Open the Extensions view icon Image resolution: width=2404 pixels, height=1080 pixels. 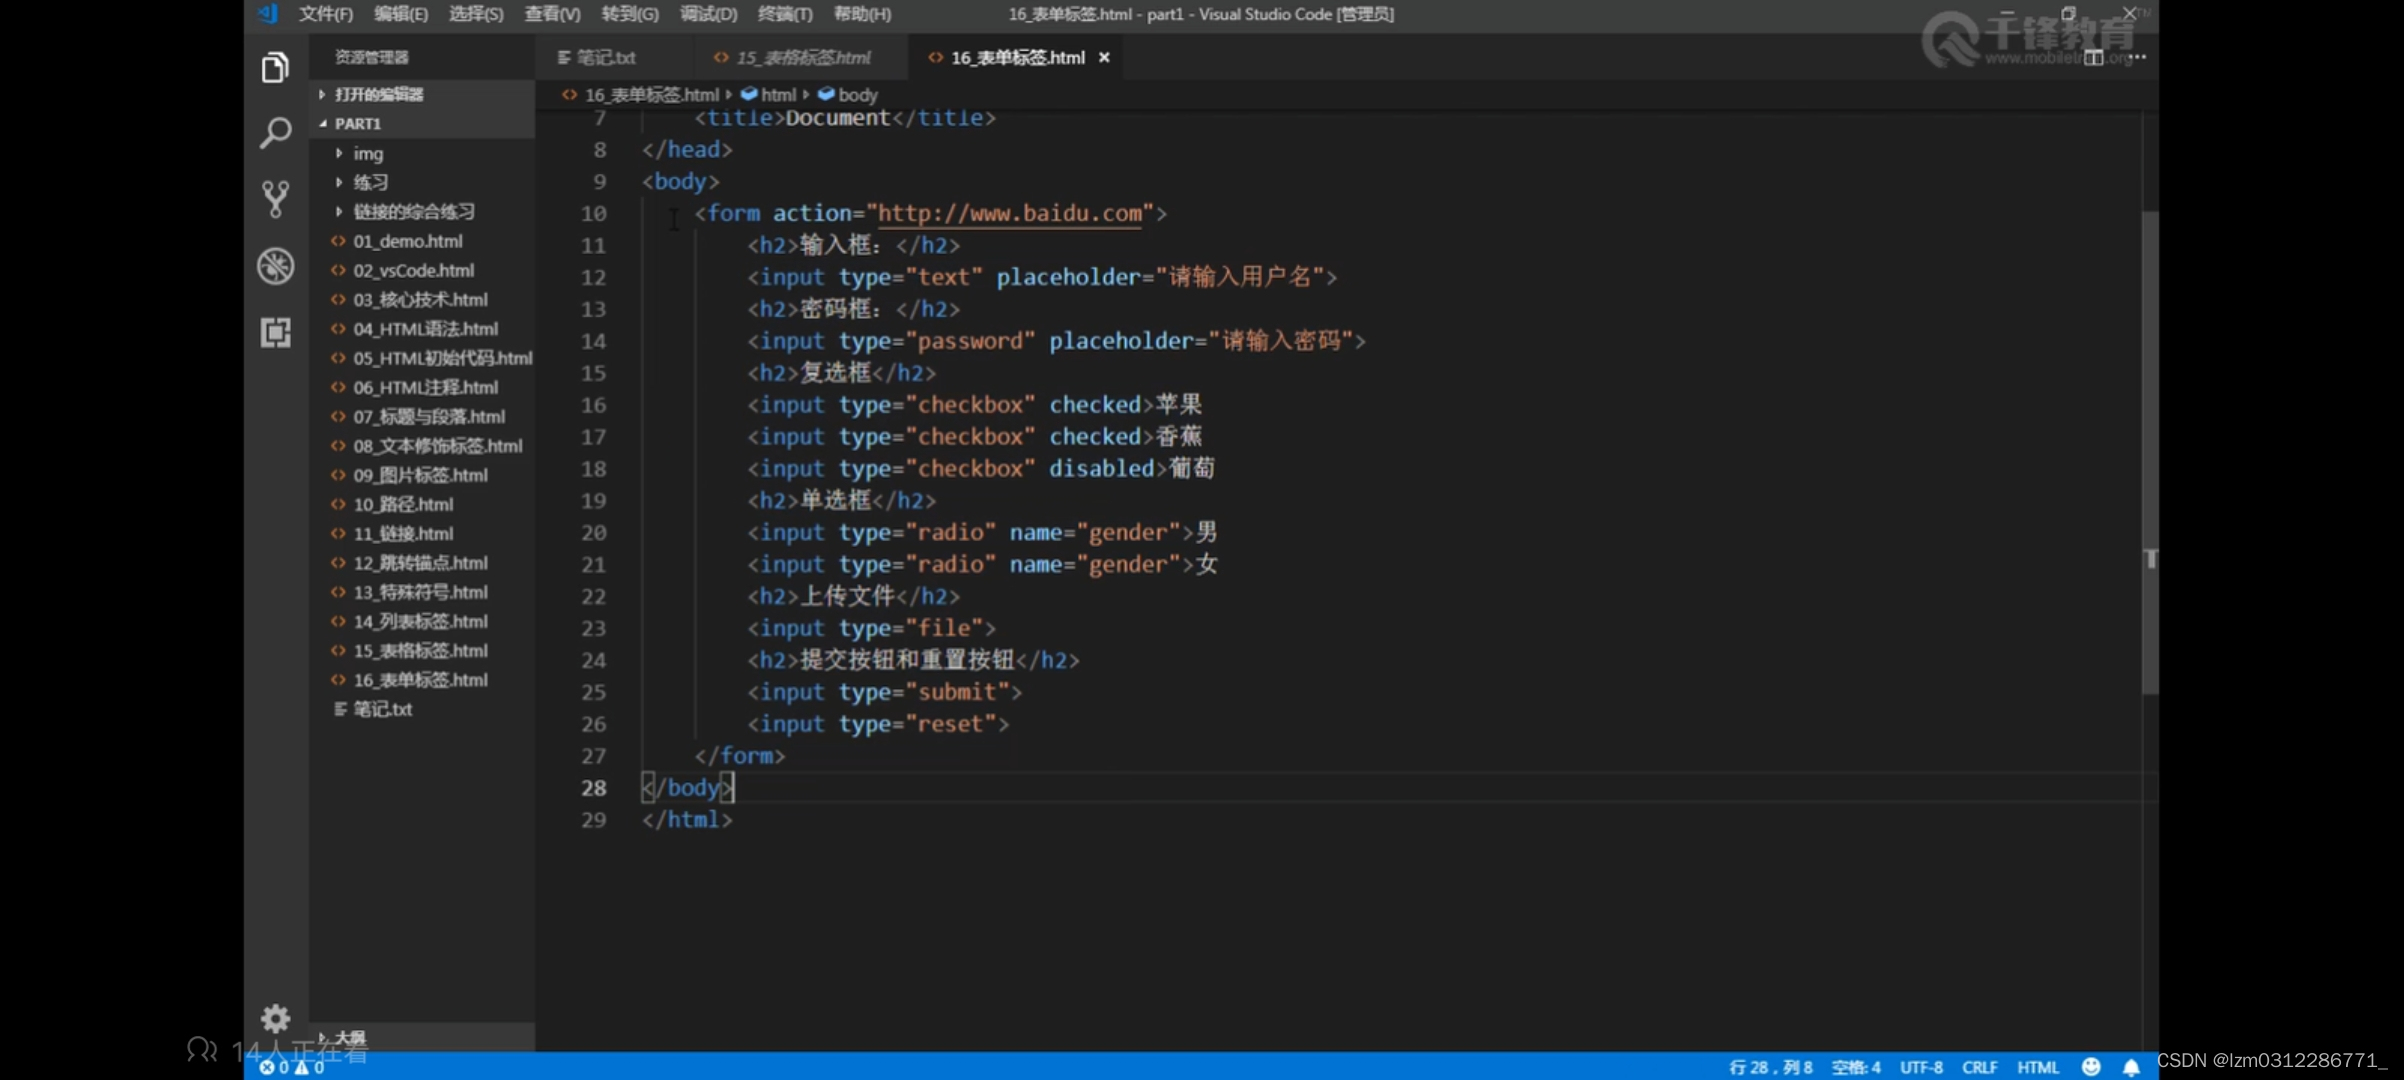click(275, 332)
